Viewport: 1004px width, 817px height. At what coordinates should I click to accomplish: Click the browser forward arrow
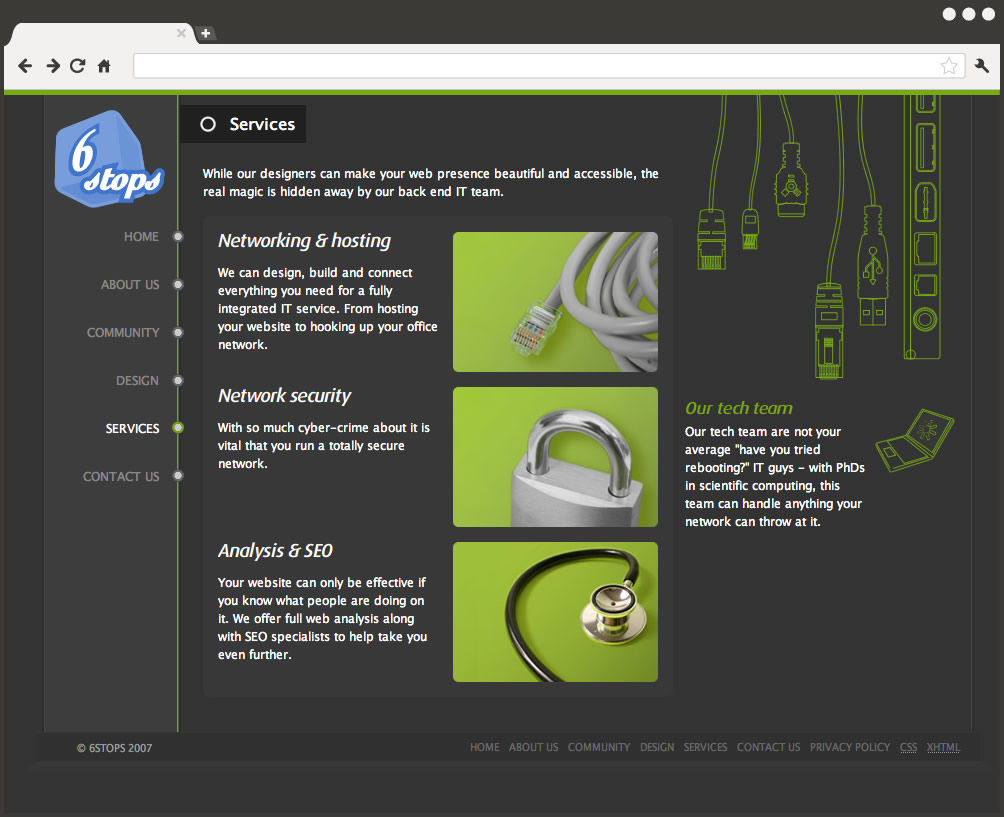click(52, 66)
